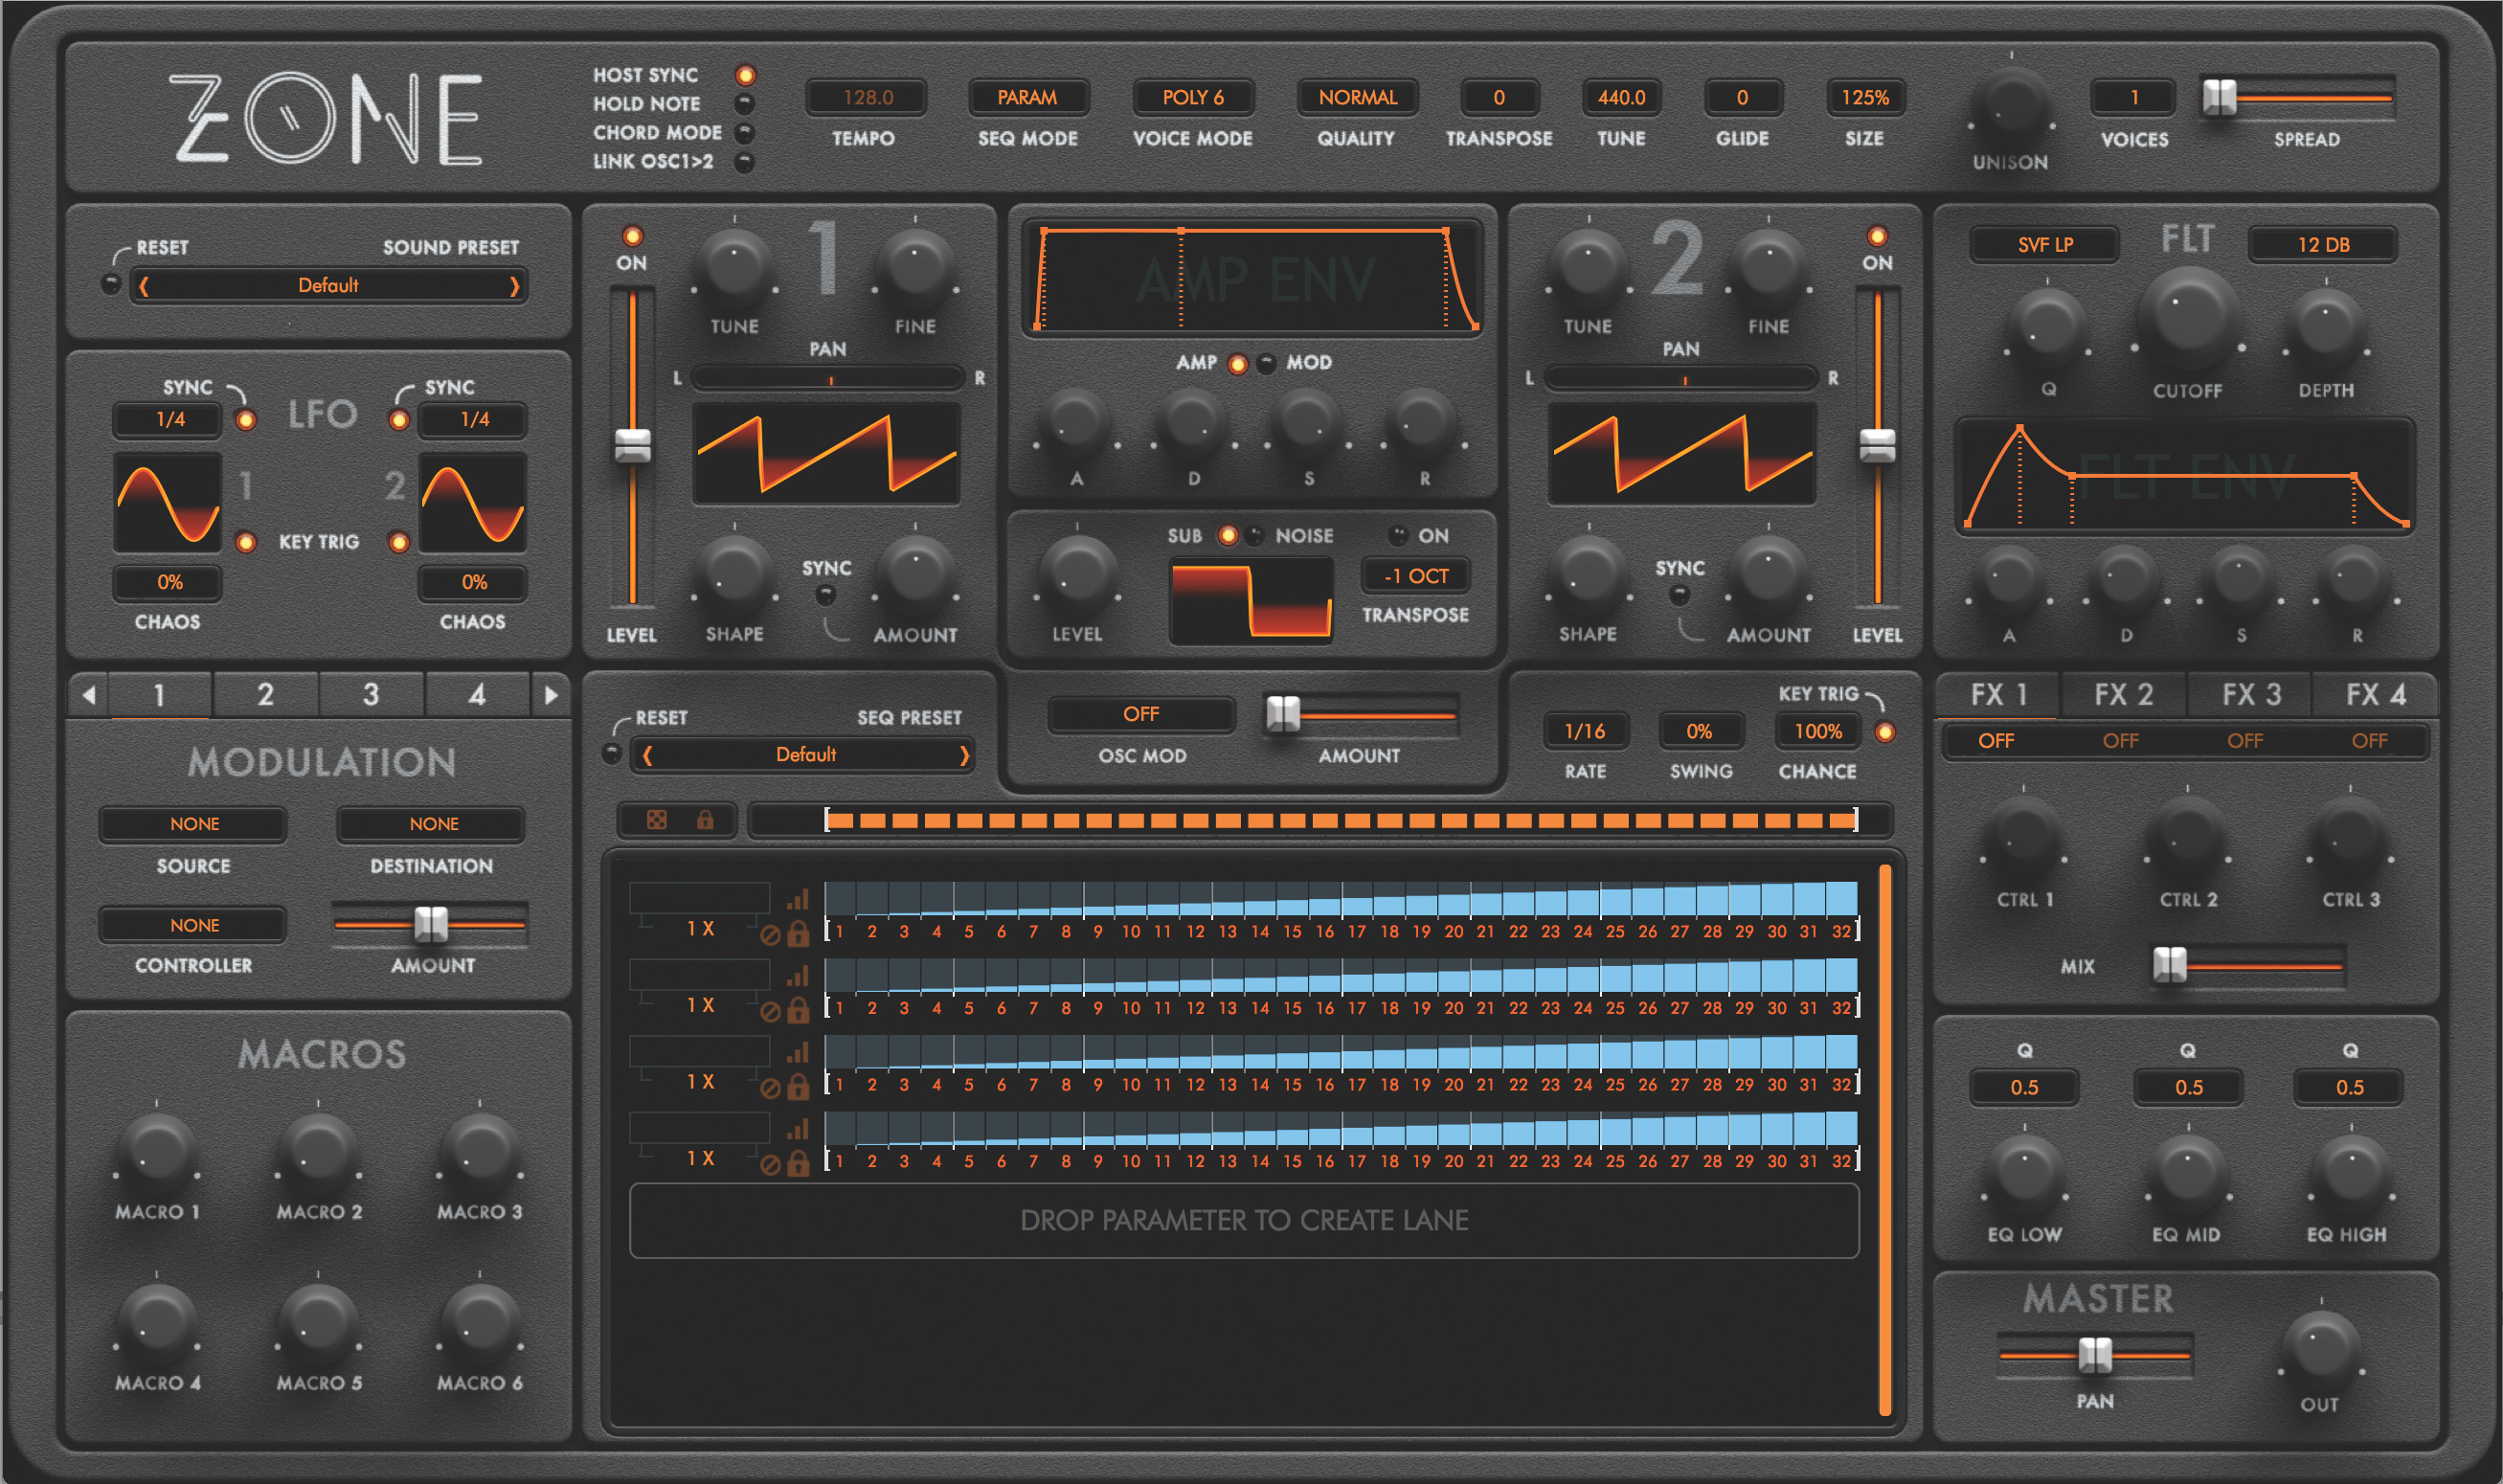Enable Link OSC1>2 toggle
This screenshot has height=1484, width=2503.
click(745, 162)
